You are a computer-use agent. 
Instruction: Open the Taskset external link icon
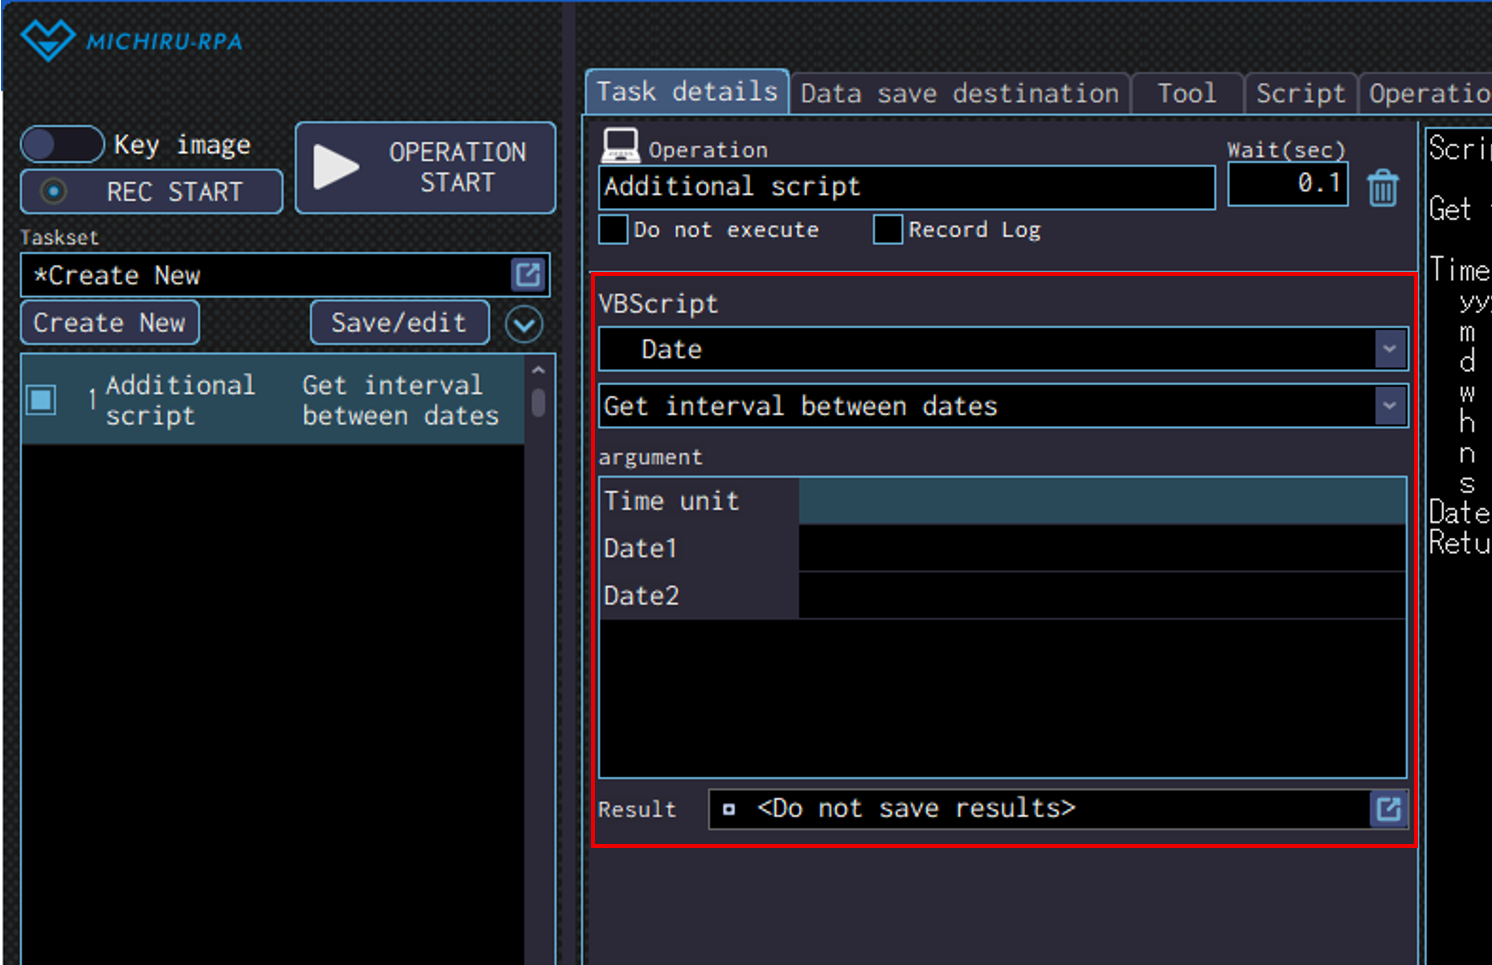pos(528,274)
